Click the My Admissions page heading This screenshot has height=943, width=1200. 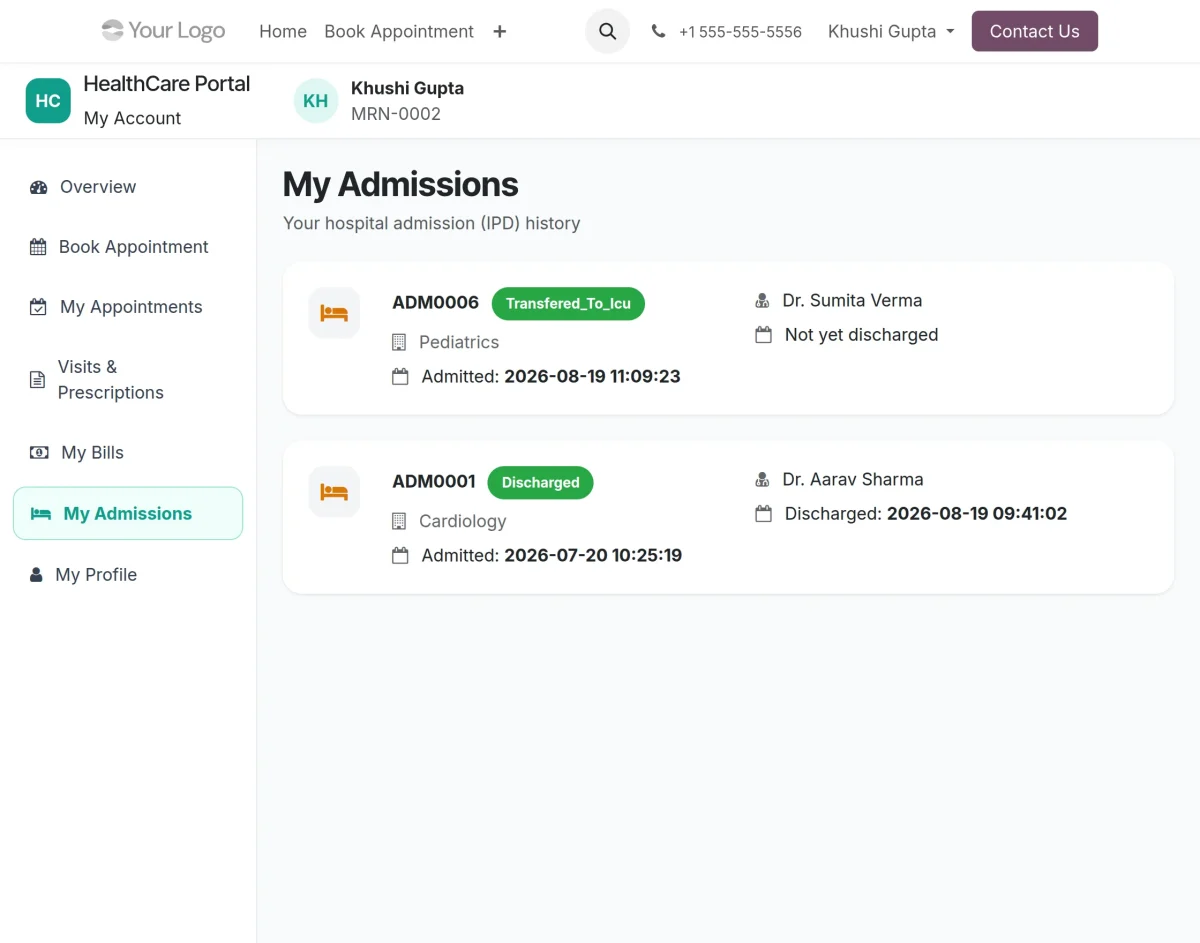(x=401, y=184)
